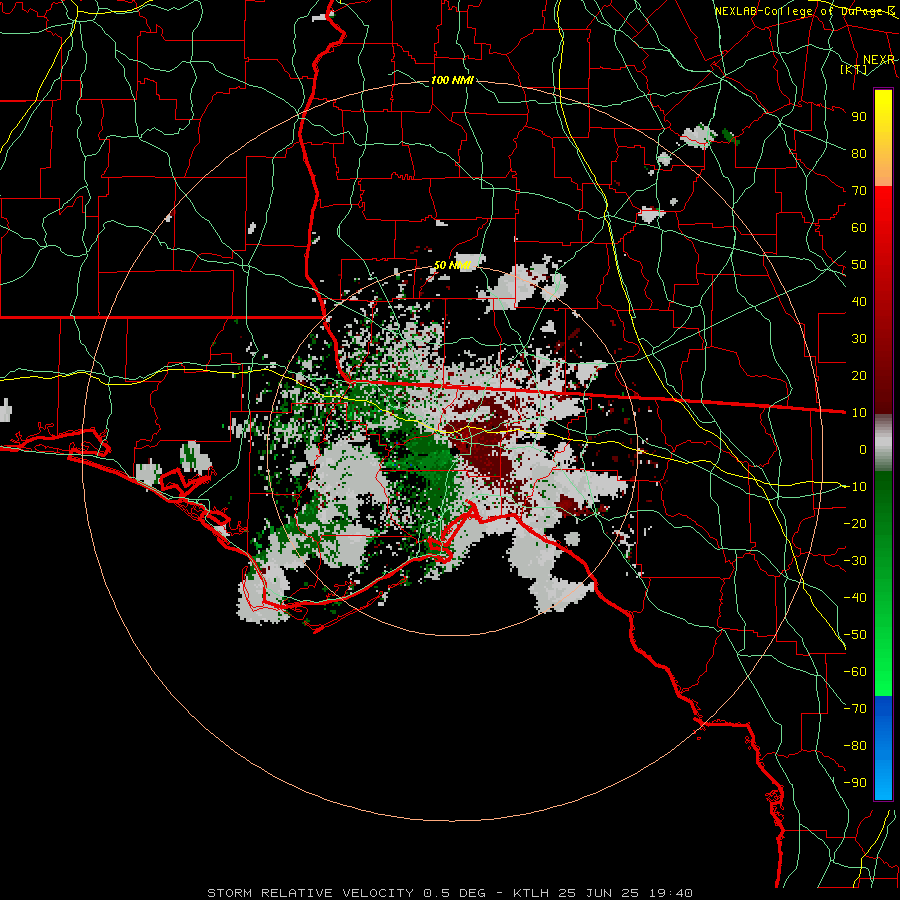Click the "50 NMI" range ring label

pyautogui.click(x=452, y=265)
